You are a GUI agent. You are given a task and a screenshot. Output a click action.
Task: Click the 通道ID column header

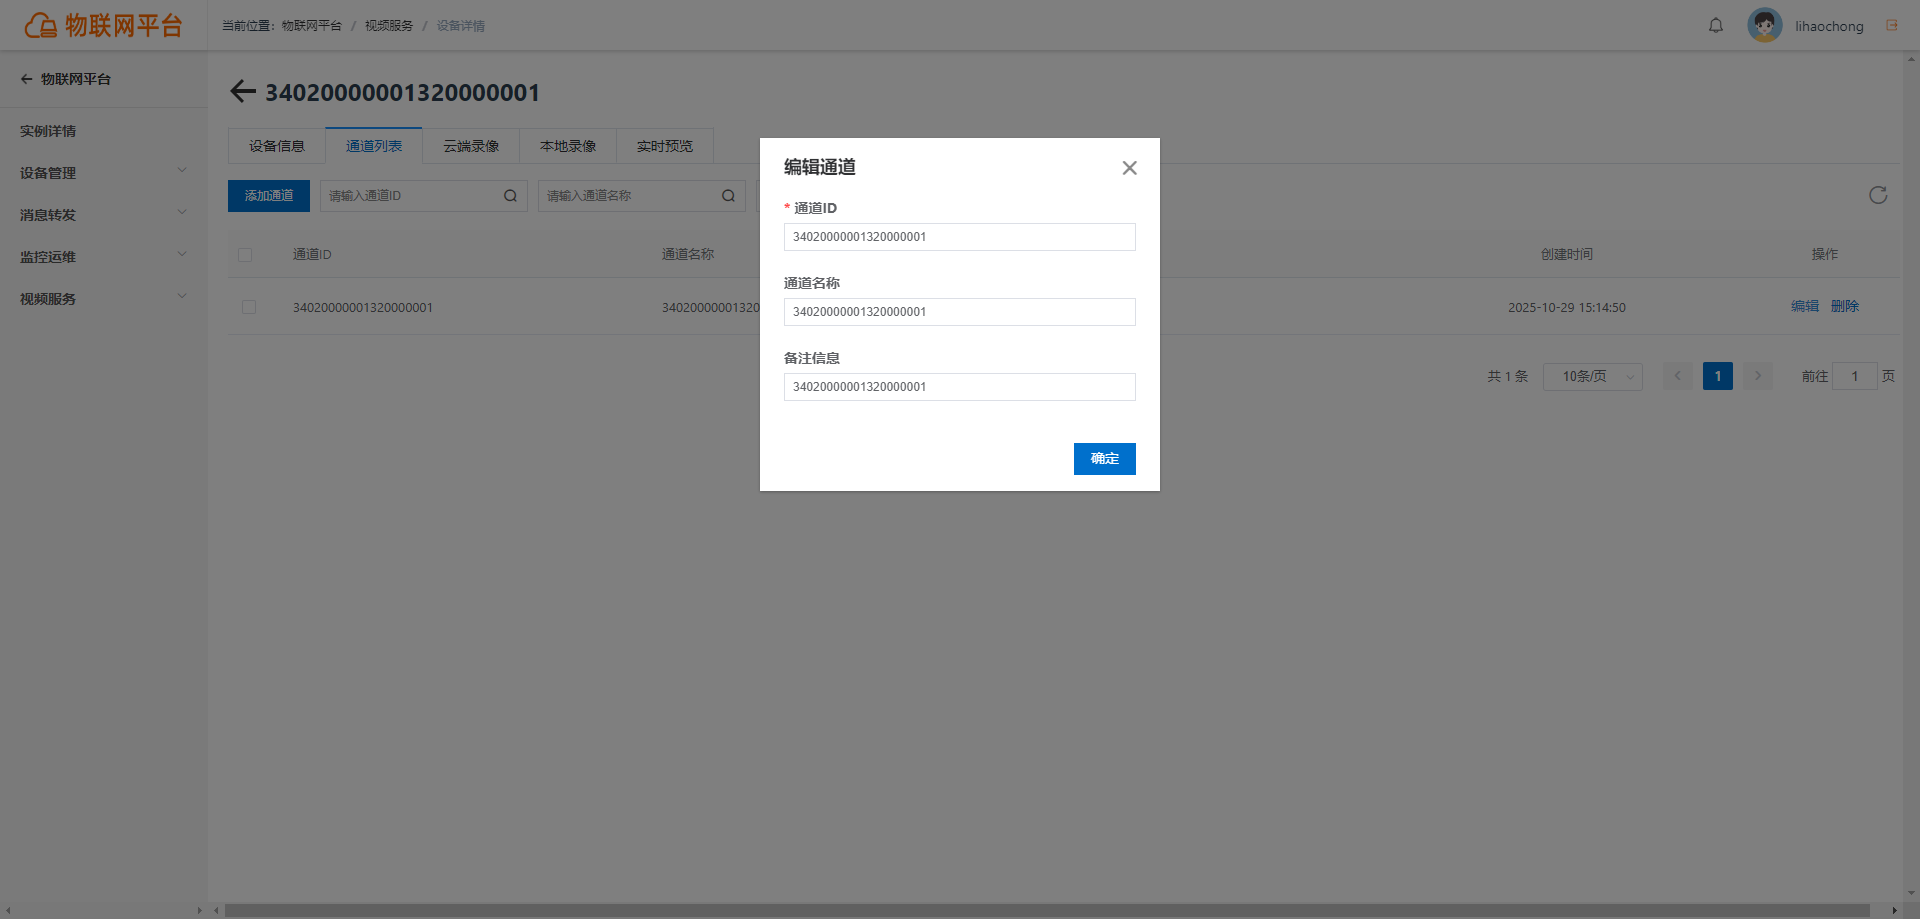click(312, 255)
